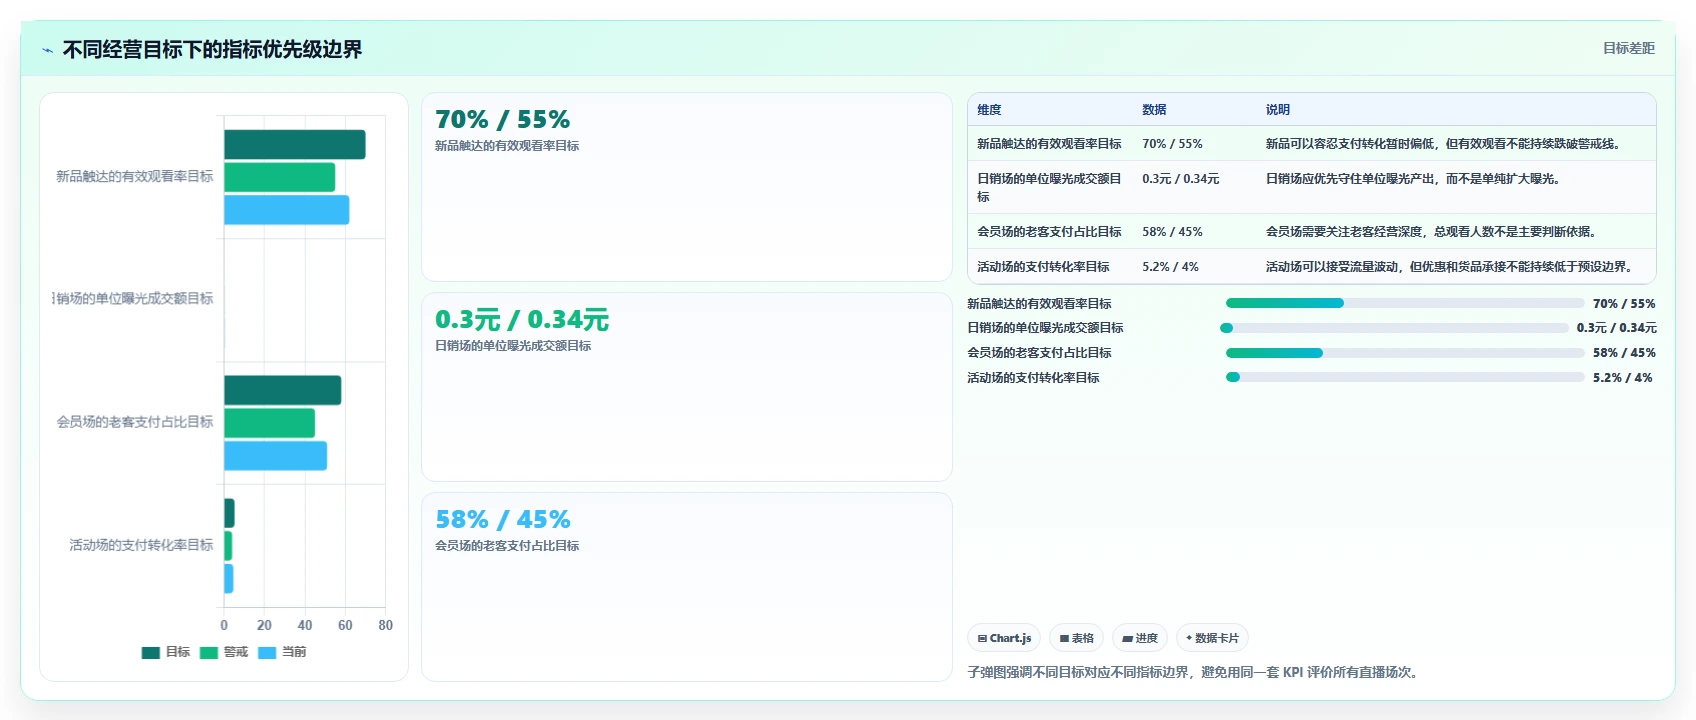1696x720 pixels.
Task: Click the chart axis label 新品触达的有效观看率目标
Action: (135, 176)
